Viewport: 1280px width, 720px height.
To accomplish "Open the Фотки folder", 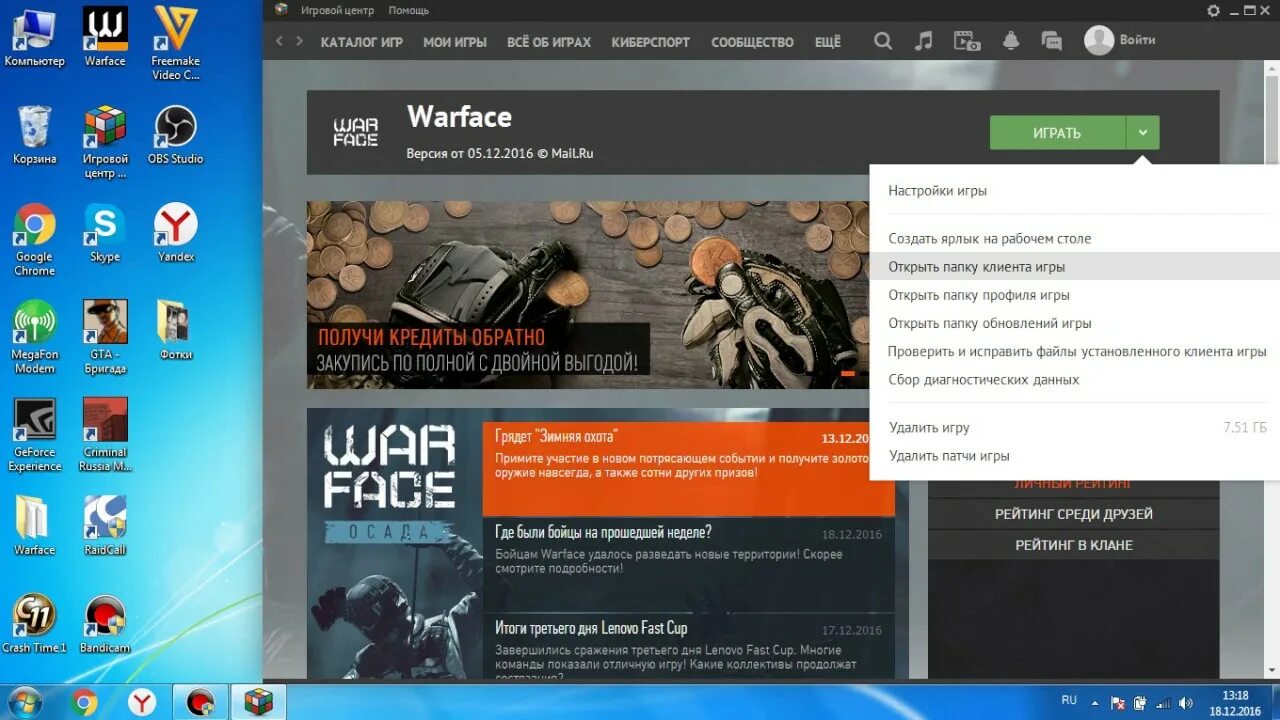I will 175,331.
